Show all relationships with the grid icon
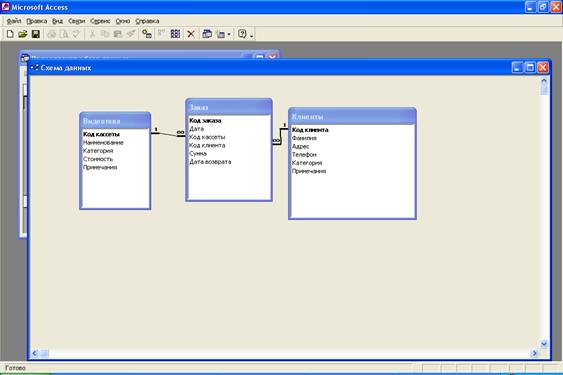Screen dimensions: 563x375 [175, 34]
